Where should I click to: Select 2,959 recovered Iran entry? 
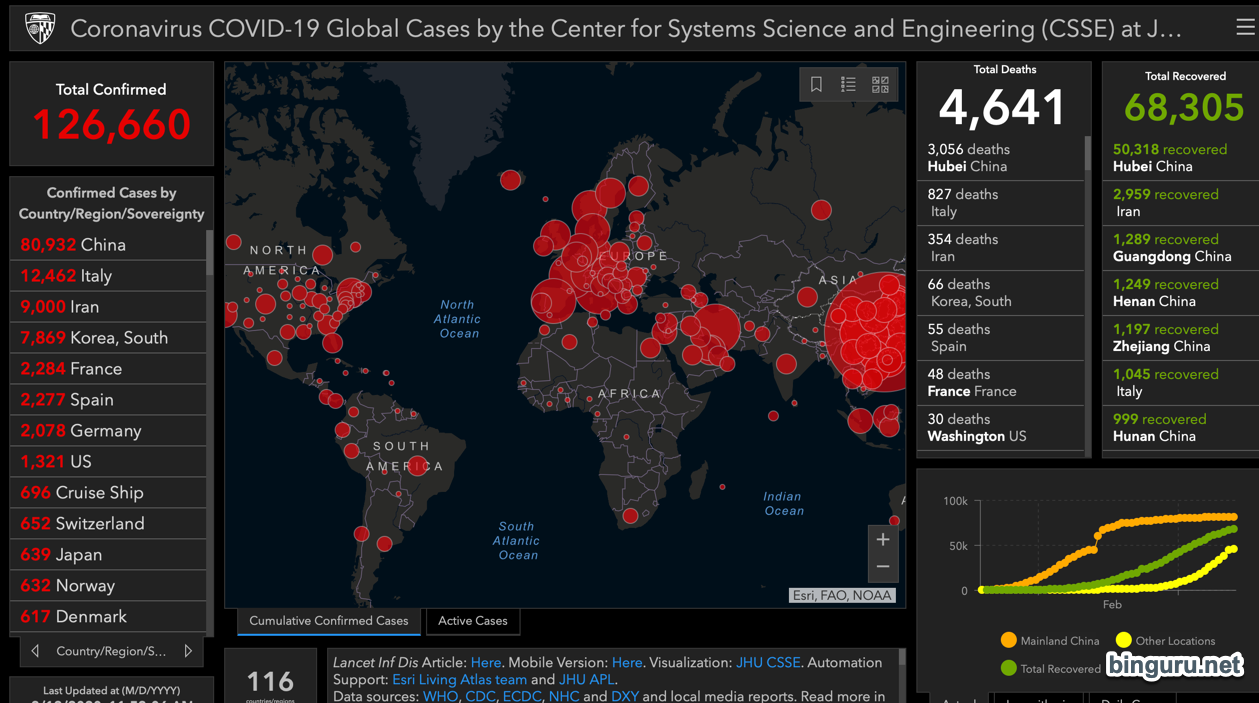[1181, 203]
